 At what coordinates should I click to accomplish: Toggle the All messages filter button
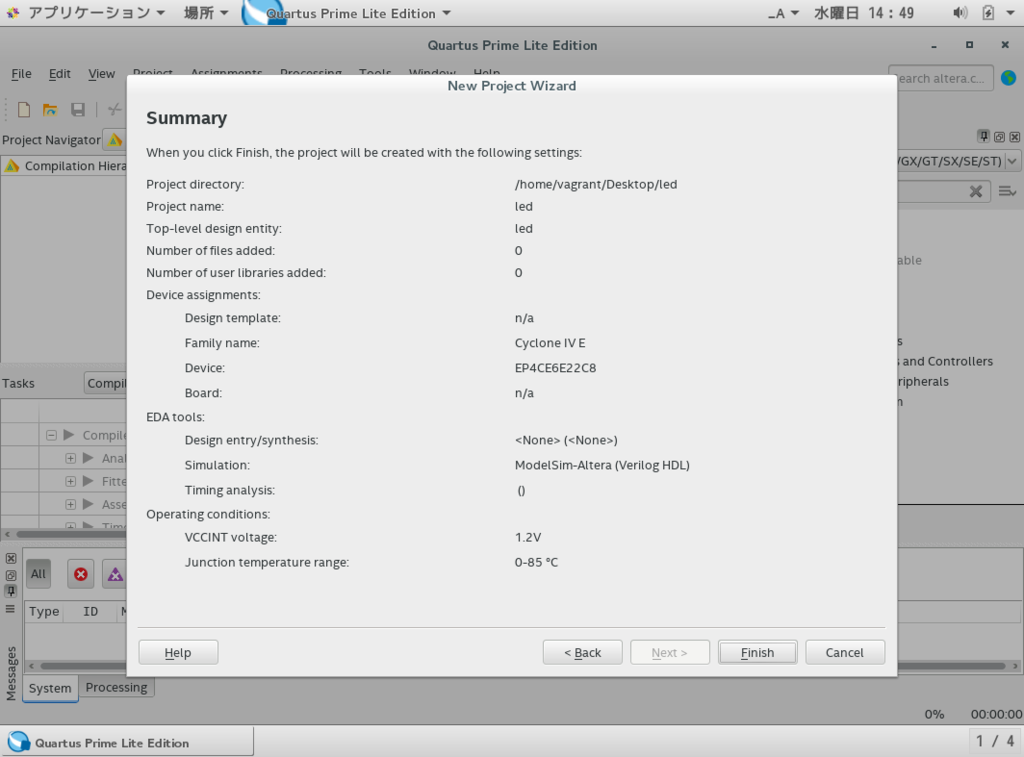pos(38,574)
